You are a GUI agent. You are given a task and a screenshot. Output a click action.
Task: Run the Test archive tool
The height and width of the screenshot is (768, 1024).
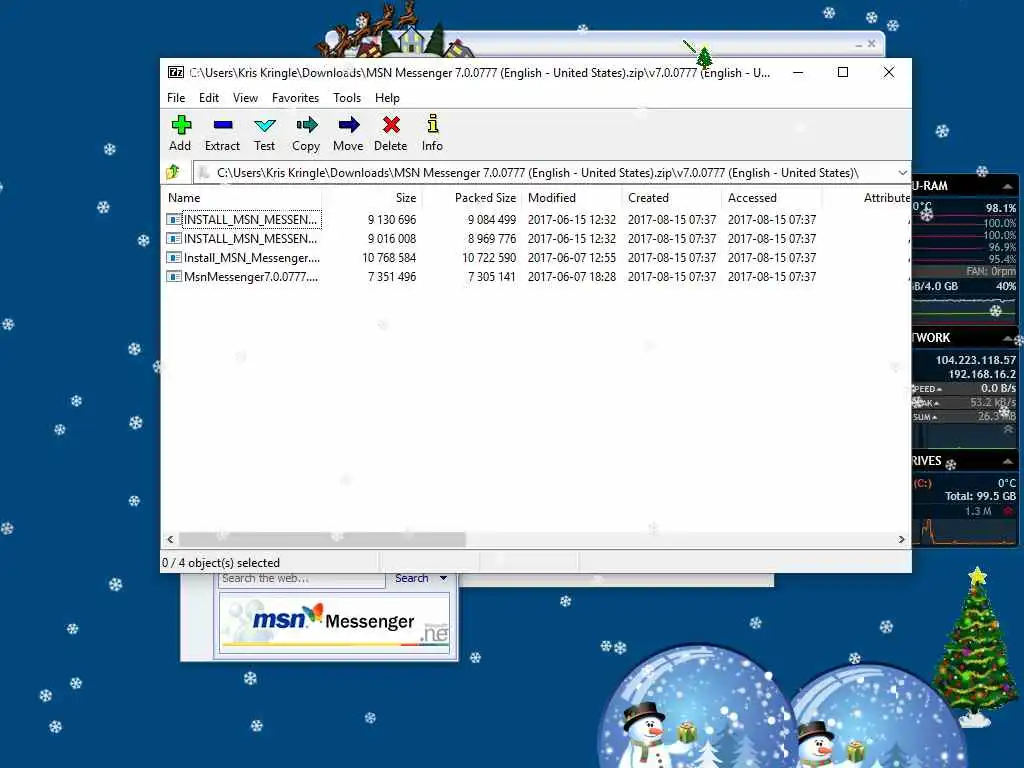tap(264, 125)
